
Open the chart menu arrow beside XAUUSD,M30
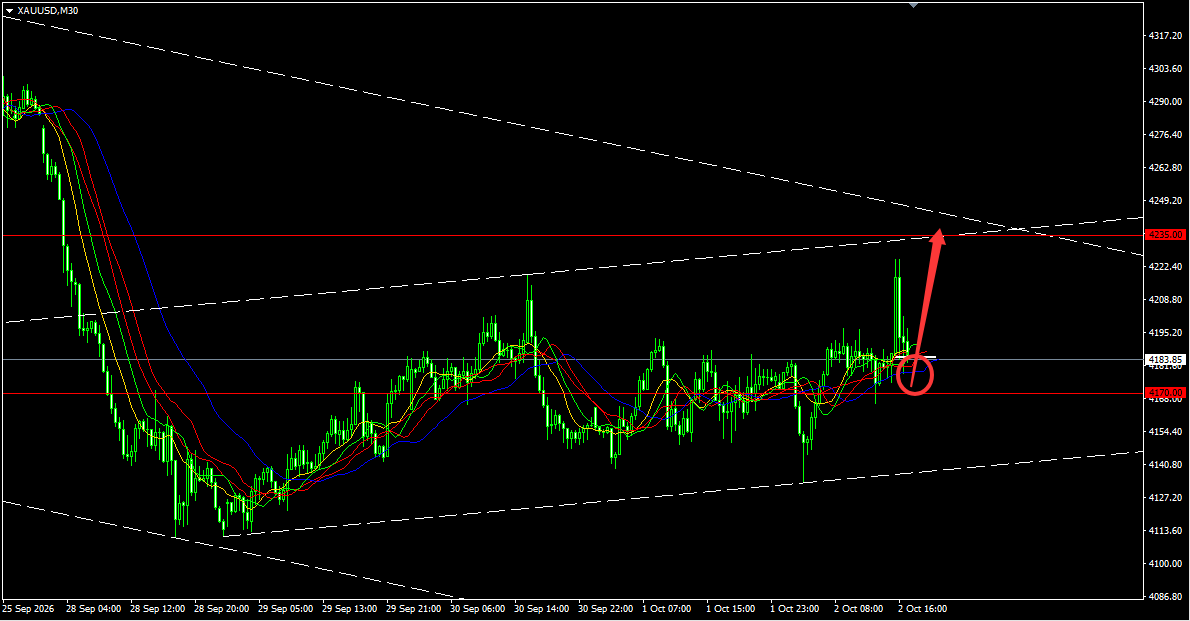9,11
